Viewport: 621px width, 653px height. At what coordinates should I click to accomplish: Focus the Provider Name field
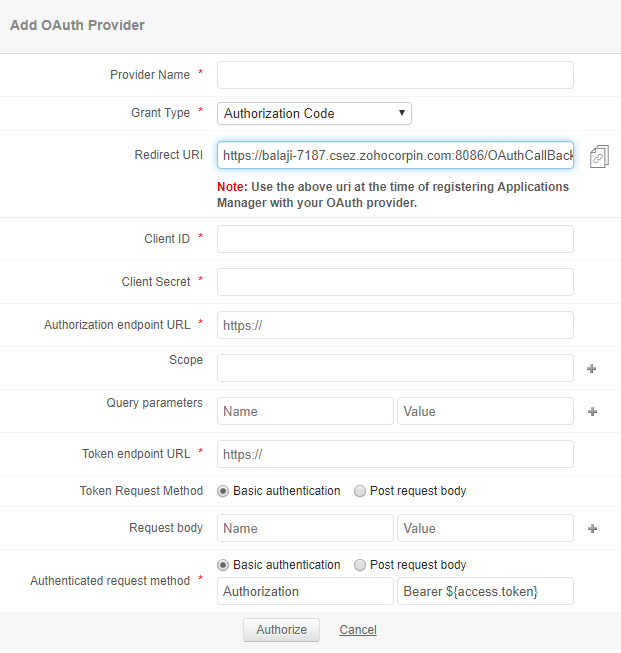click(395, 75)
